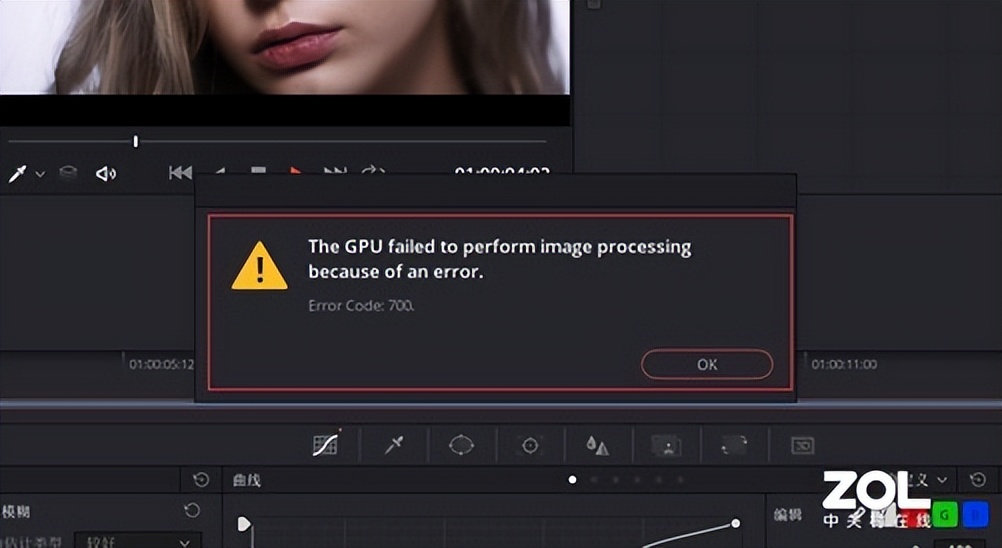Open the Qualifier palette eyedropper icon

394,445
